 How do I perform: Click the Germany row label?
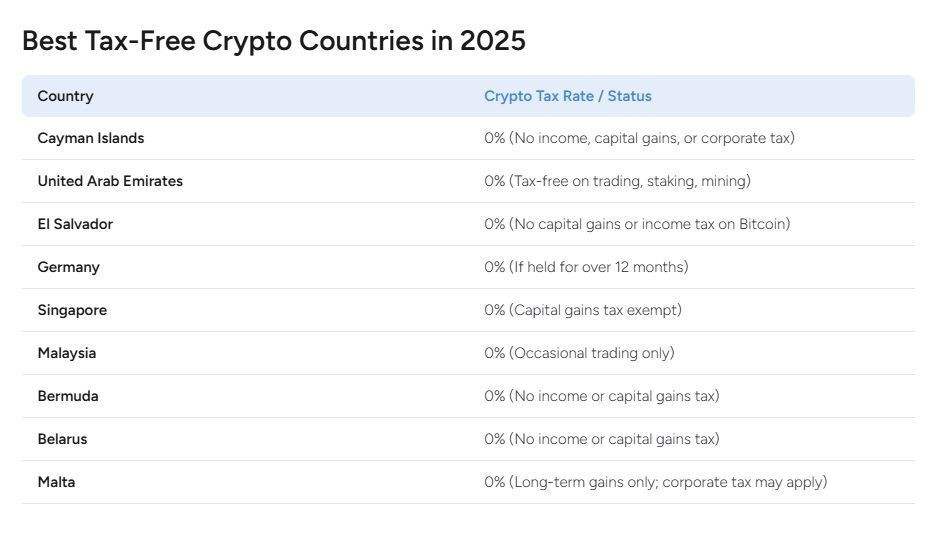click(68, 267)
